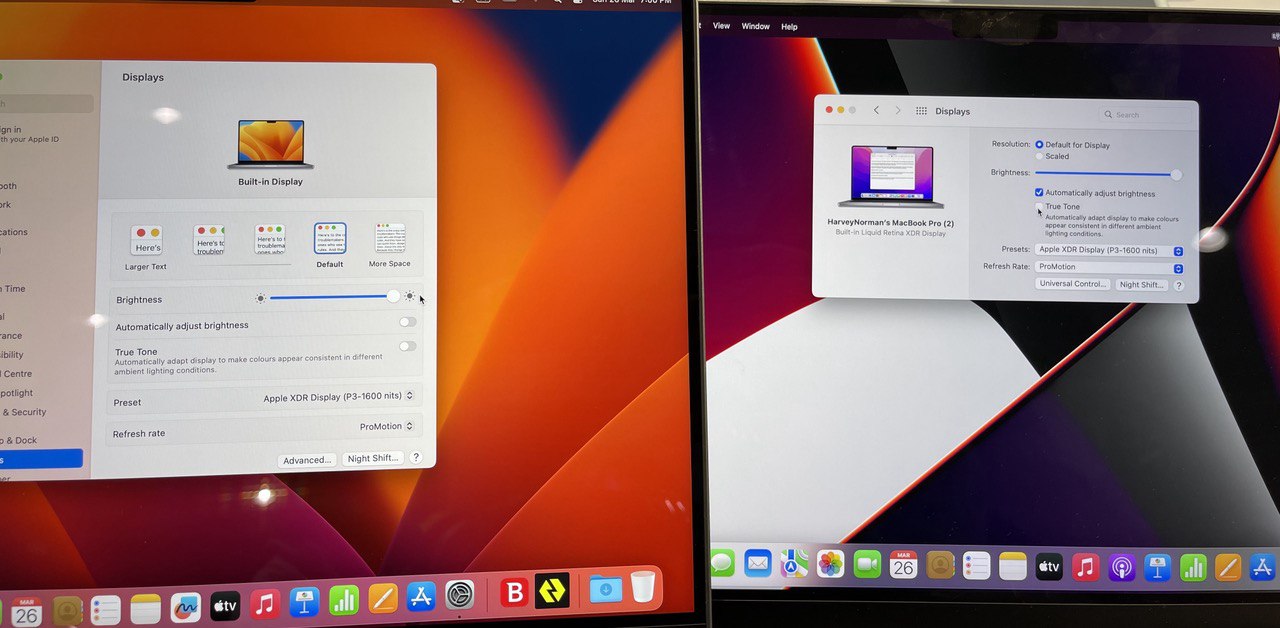The image size is (1280, 628).
Task: Open Contacts in the orange desktop's dock
Action: click(x=67, y=610)
